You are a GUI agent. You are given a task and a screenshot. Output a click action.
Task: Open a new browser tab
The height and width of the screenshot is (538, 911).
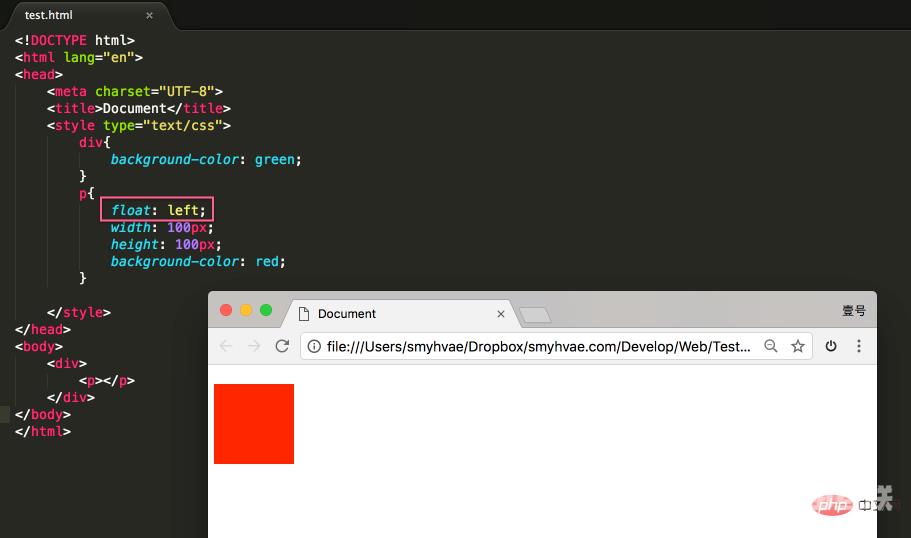tap(535, 315)
